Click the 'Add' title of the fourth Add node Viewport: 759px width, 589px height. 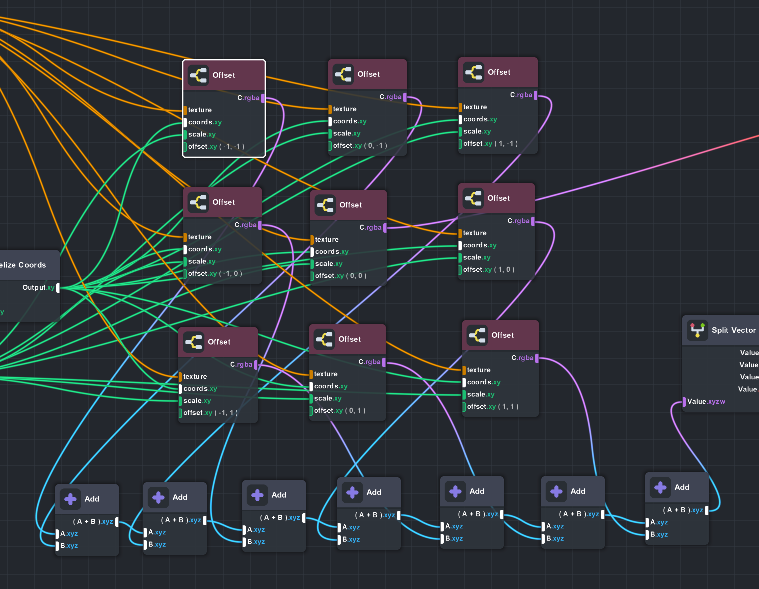coord(374,492)
